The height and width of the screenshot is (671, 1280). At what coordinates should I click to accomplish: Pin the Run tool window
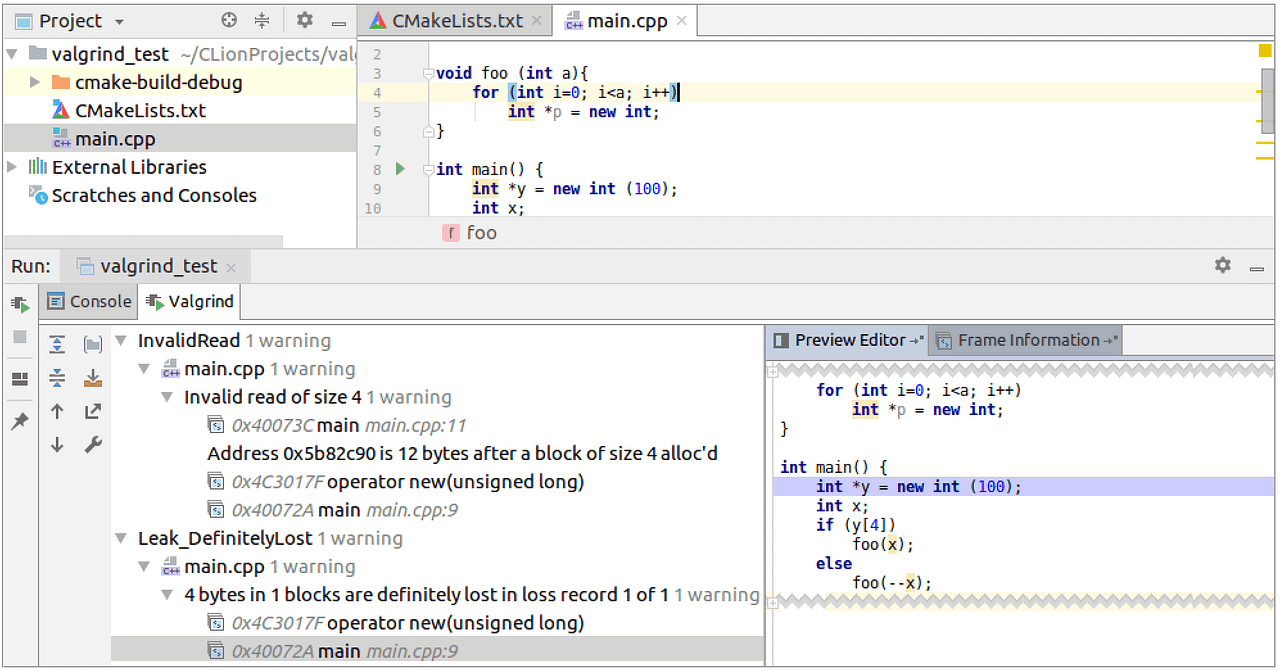click(18, 420)
